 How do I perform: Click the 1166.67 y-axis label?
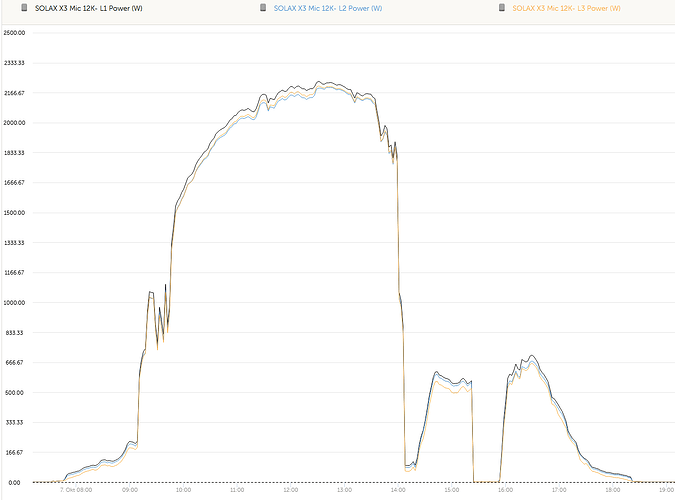[x=14, y=273]
